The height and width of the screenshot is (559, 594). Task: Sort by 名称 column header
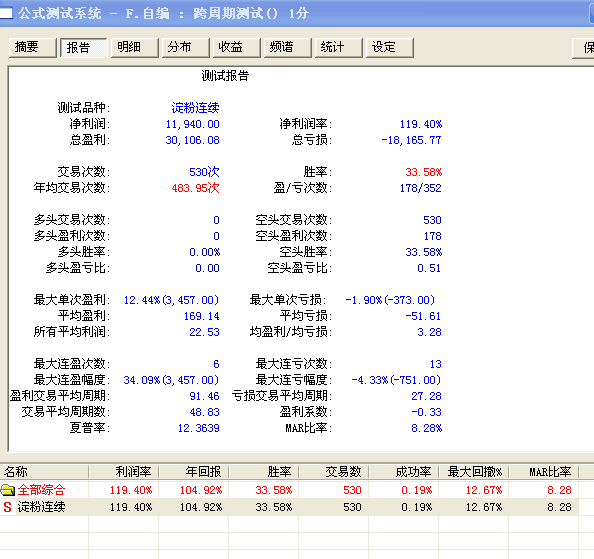[44, 472]
